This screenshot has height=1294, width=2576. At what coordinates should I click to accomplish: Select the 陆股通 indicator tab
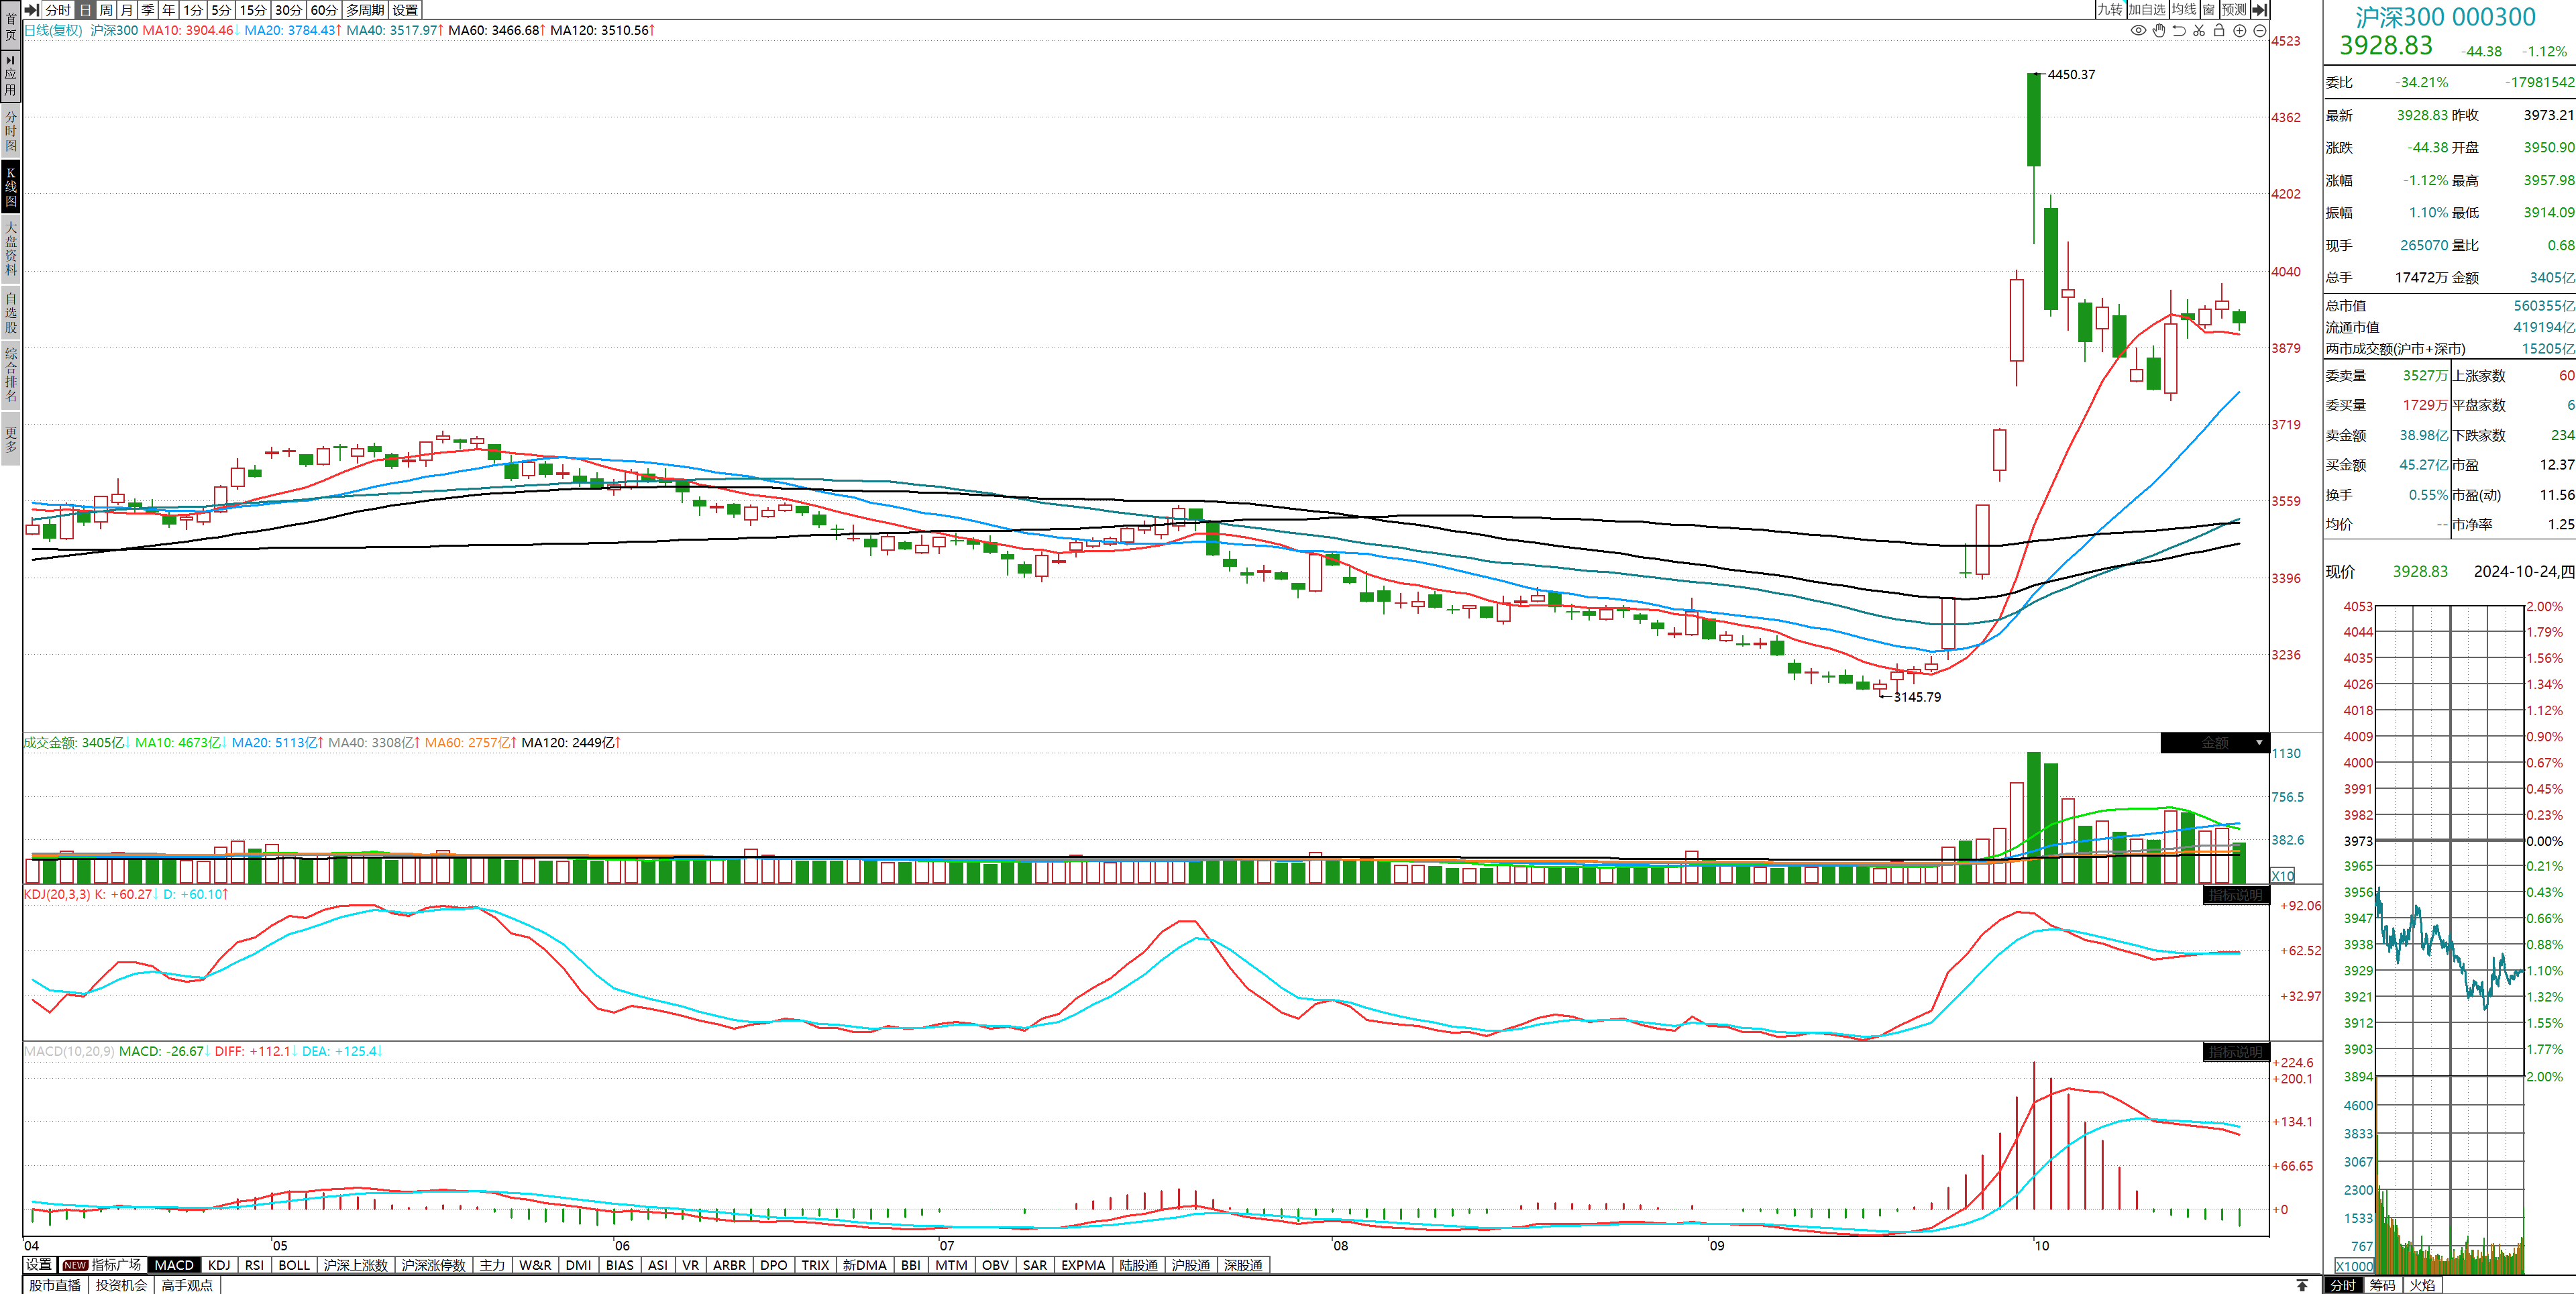[x=1138, y=1265]
